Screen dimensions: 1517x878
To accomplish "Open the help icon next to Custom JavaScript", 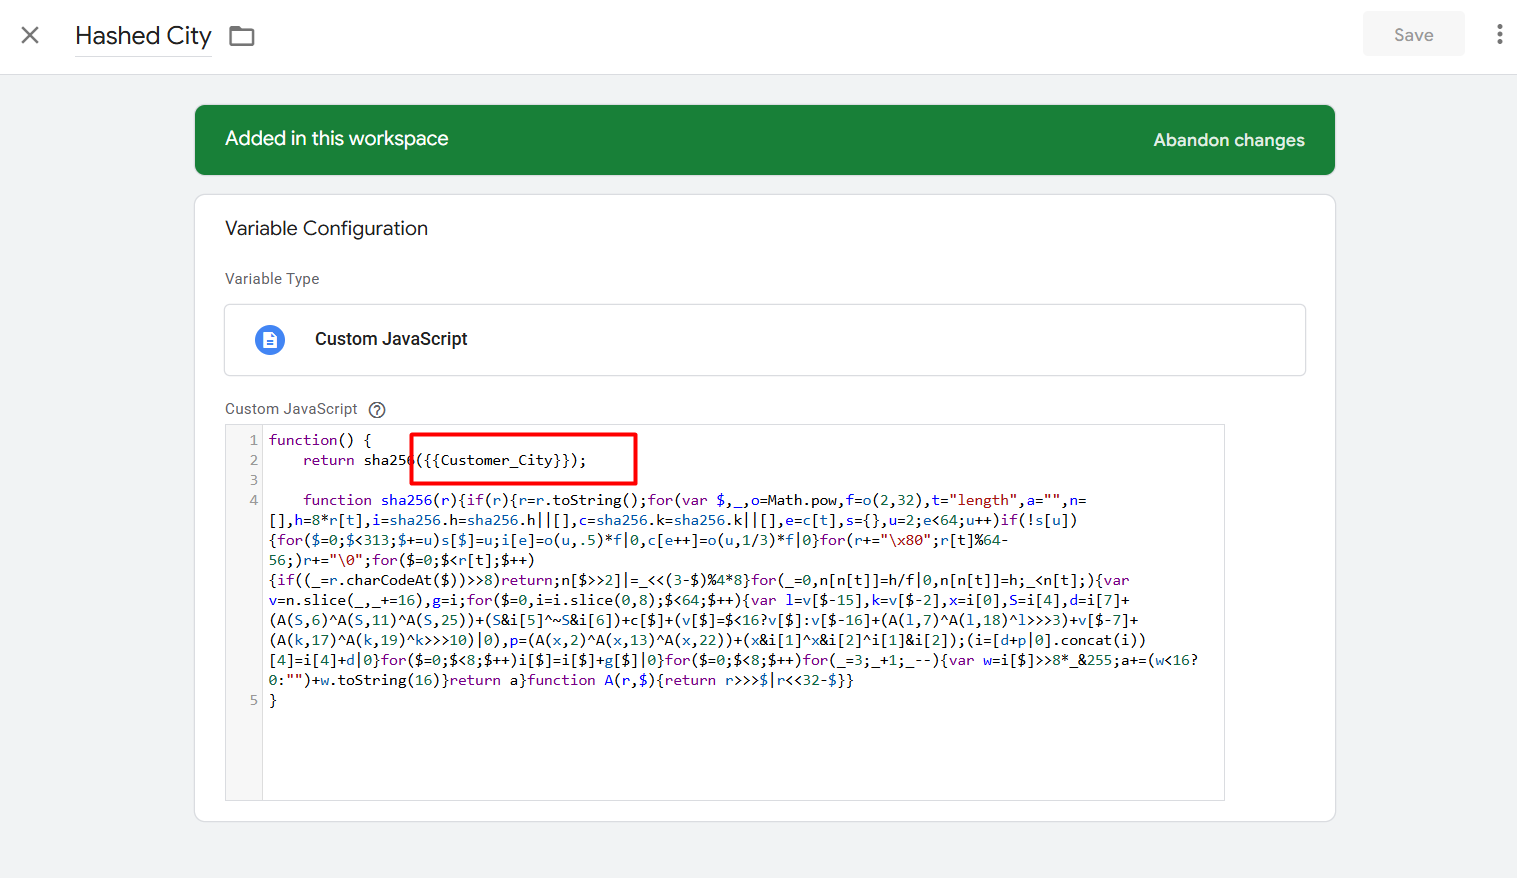I will click(377, 410).
